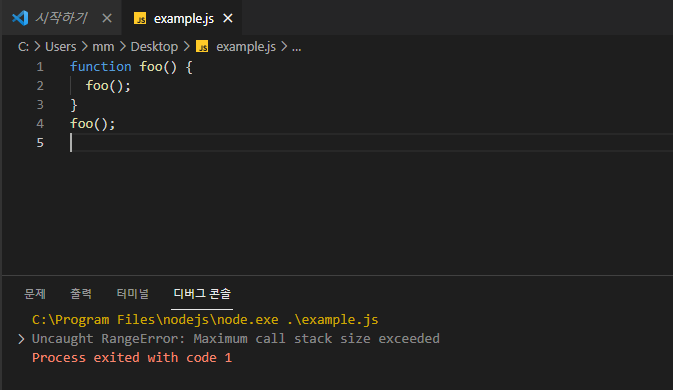Click the JS icon in the breadcrumb
673x390 pixels.
(x=202, y=46)
